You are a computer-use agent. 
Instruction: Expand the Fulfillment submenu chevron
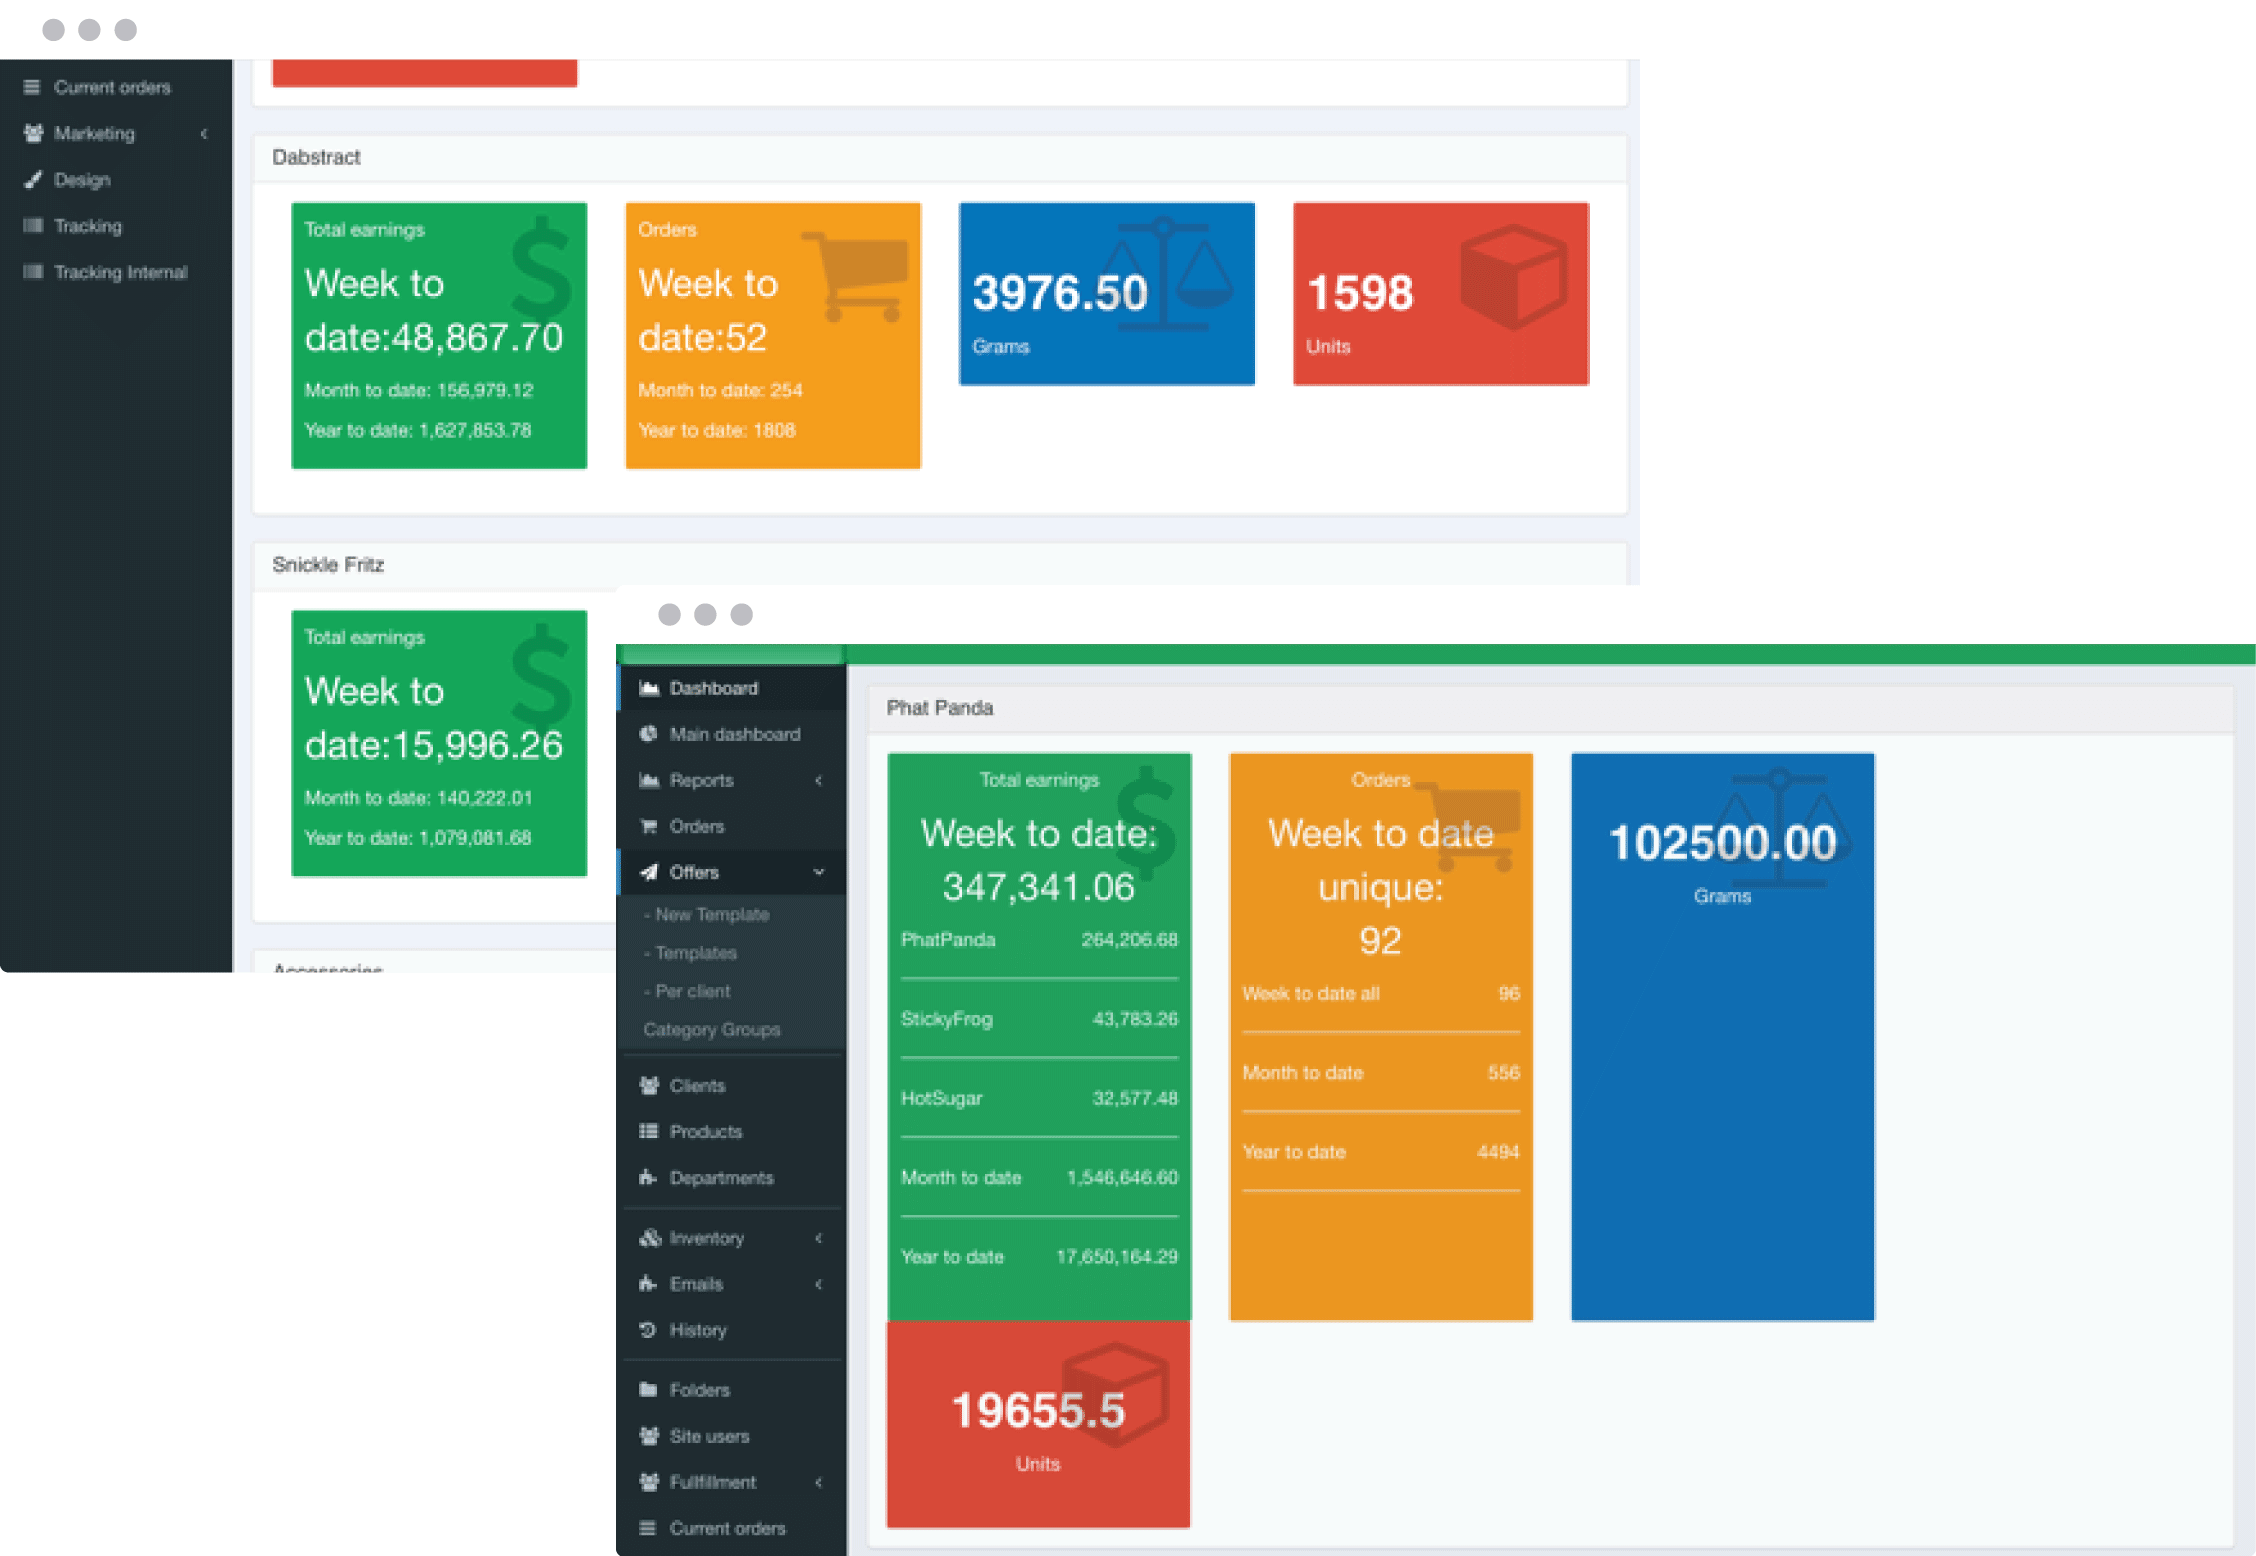[x=819, y=1482]
